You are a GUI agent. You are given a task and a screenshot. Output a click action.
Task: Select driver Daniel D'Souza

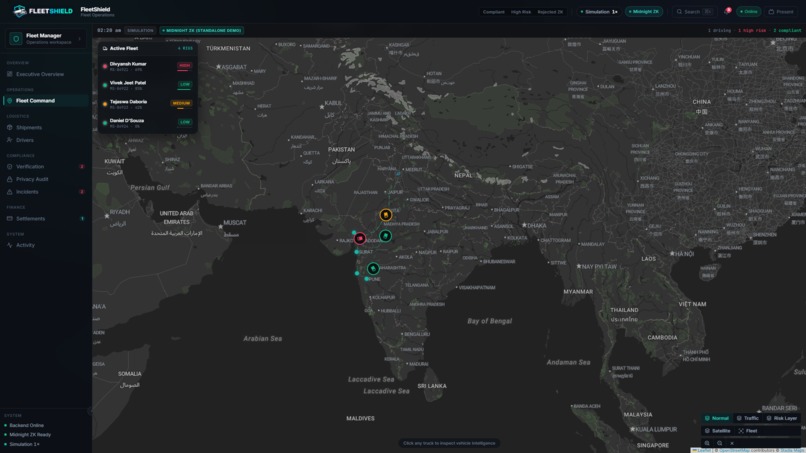pyautogui.click(x=148, y=123)
